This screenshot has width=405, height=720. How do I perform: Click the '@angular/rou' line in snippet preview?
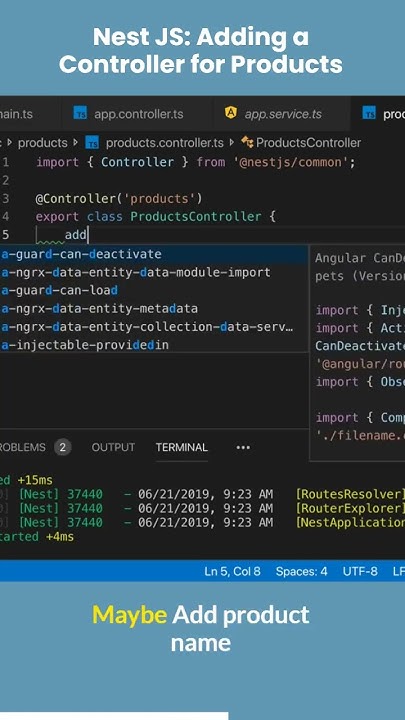(x=360, y=364)
